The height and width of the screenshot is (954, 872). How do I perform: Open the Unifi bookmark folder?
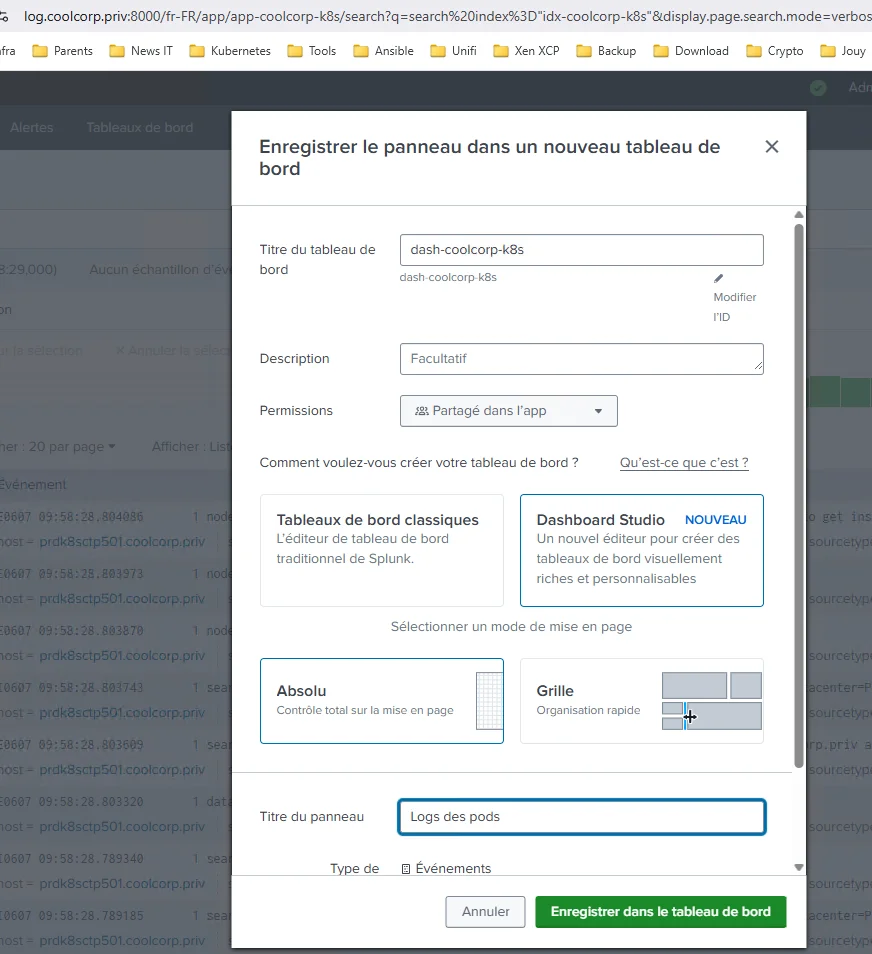coord(453,51)
